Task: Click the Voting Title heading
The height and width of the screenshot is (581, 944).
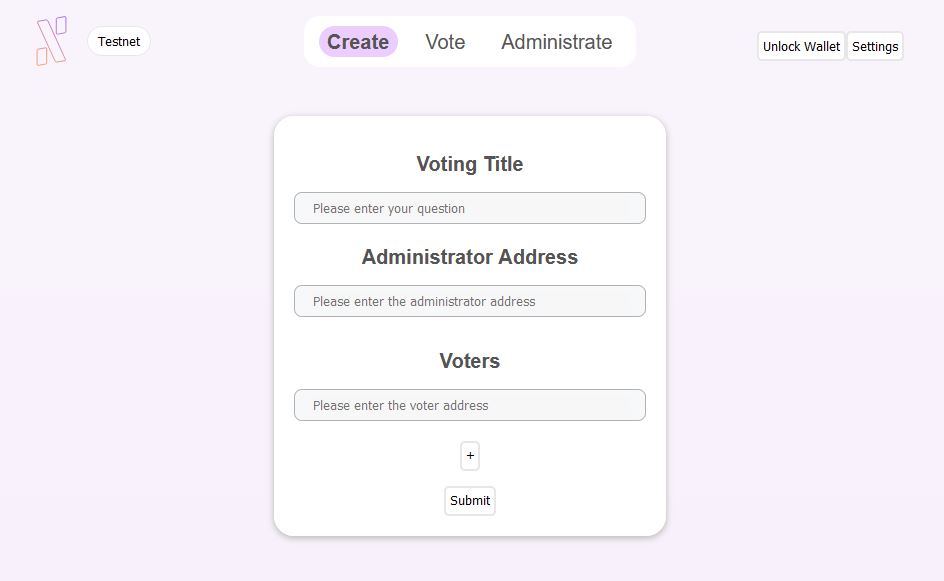Action: (469, 164)
